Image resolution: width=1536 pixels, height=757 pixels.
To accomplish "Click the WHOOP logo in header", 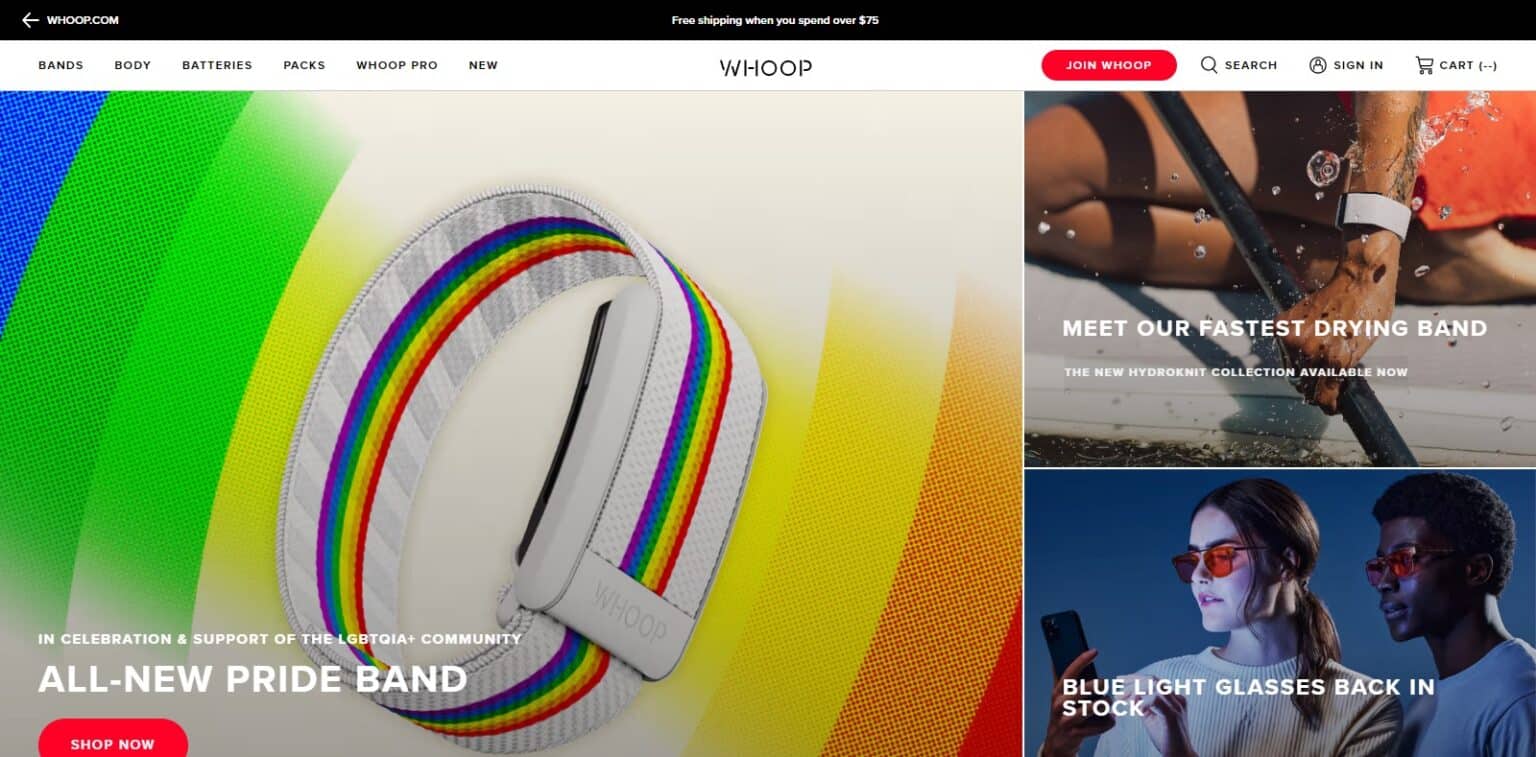I will [766, 67].
